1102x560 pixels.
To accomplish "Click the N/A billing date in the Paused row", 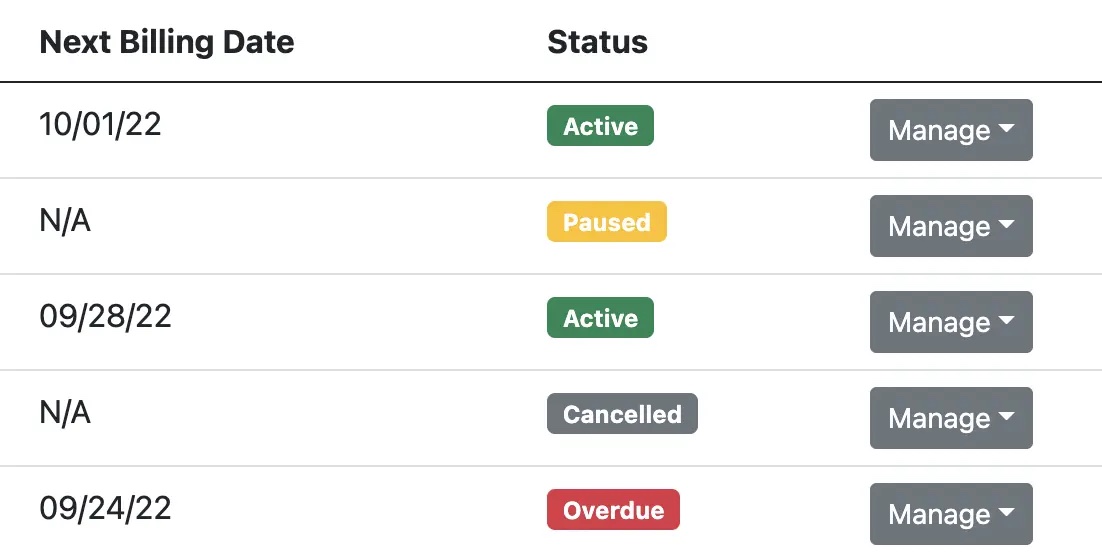I will point(65,221).
